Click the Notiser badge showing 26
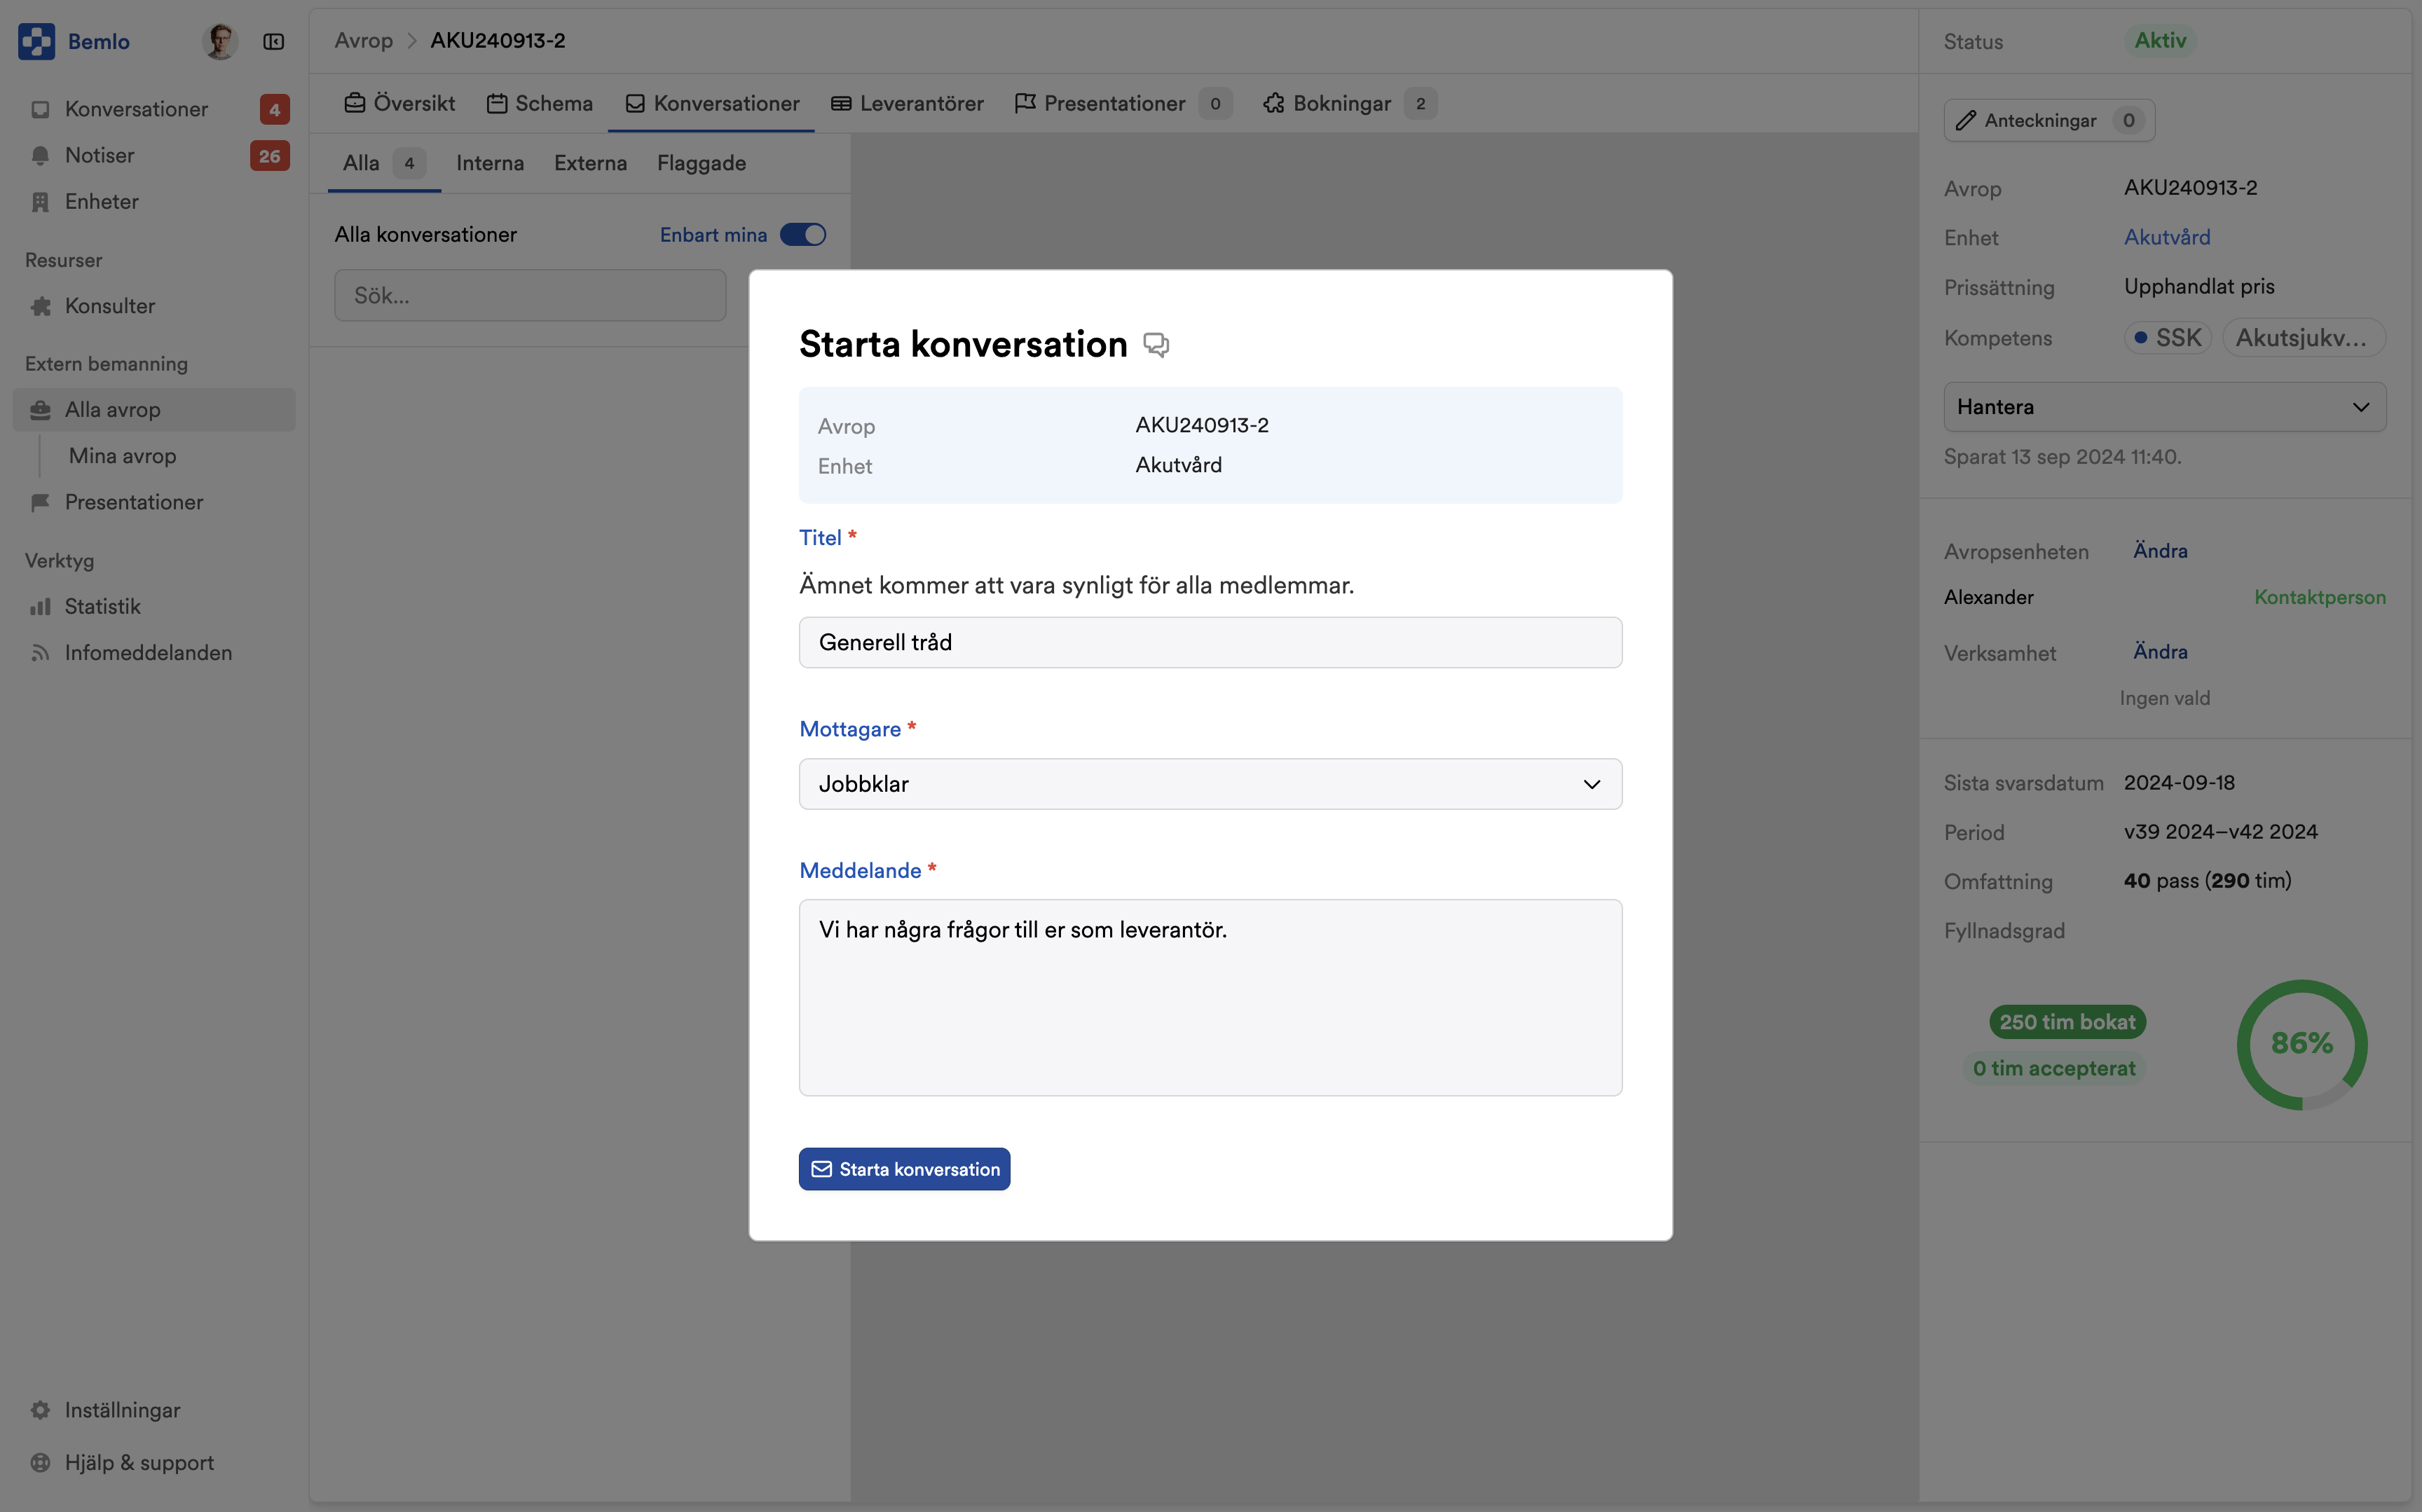The width and height of the screenshot is (2422, 1512). pyautogui.click(x=269, y=155)
